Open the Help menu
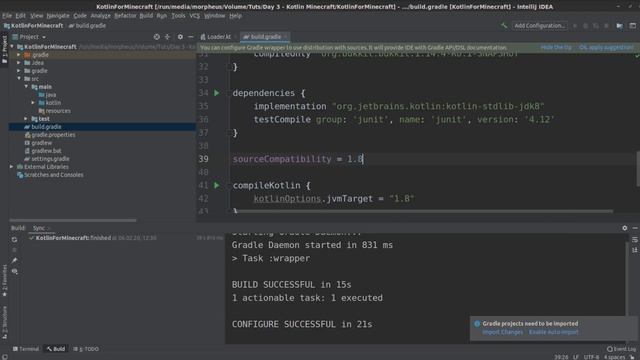The image size is (640, 360). tap(236, 16)
